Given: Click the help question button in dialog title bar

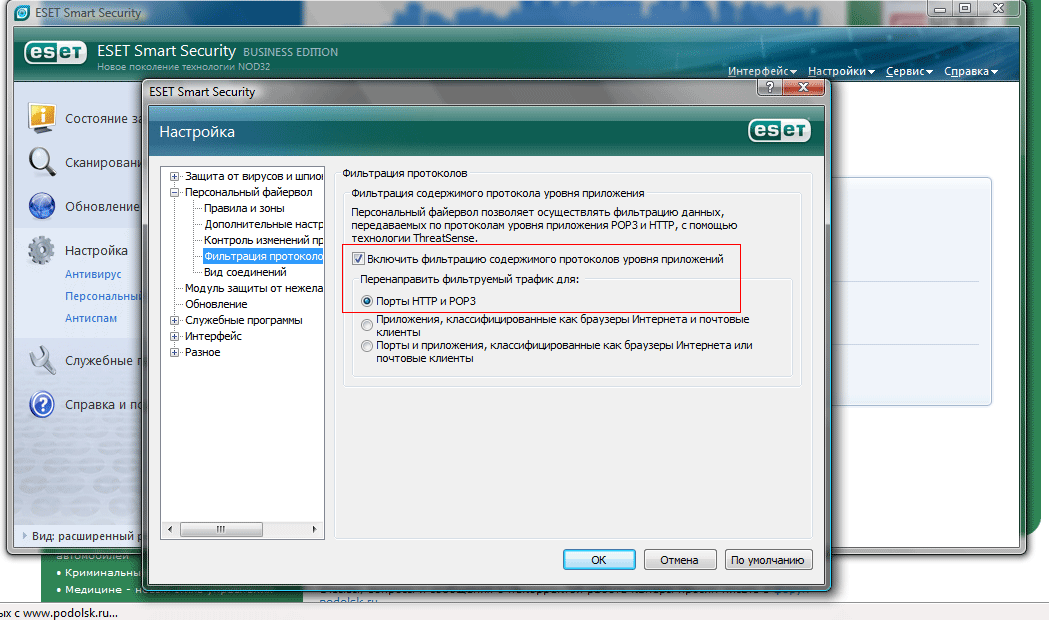Looking at the screenshot, I should (768, 90).
